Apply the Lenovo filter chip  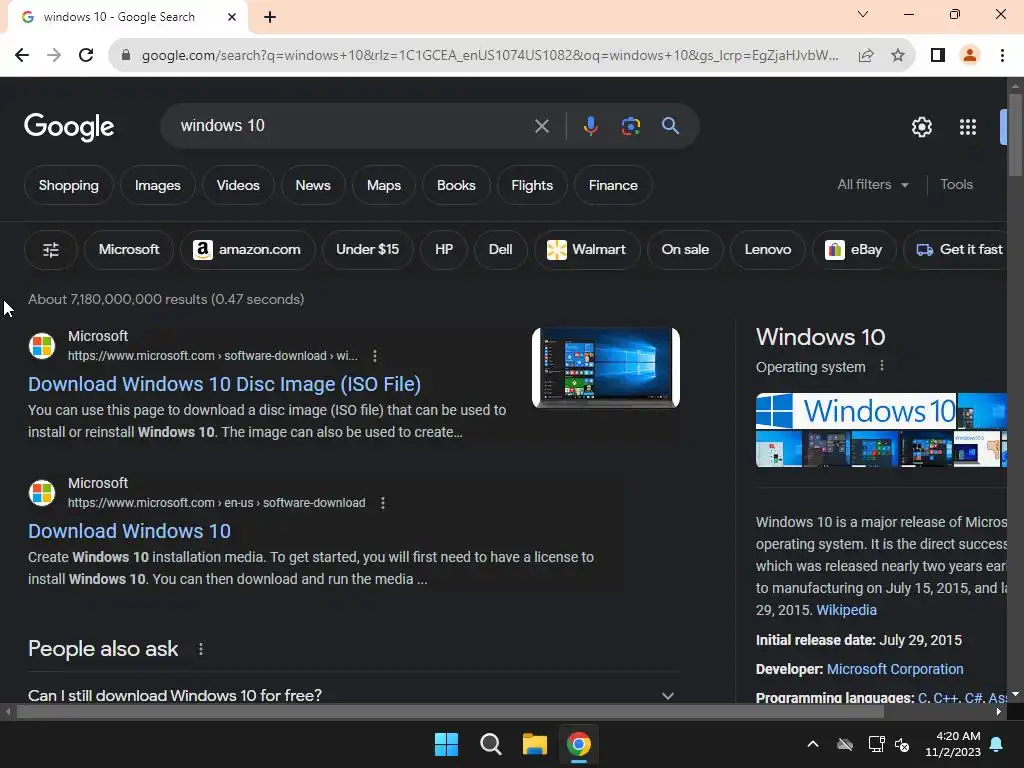pyautogui.click(x=767, y=249)
